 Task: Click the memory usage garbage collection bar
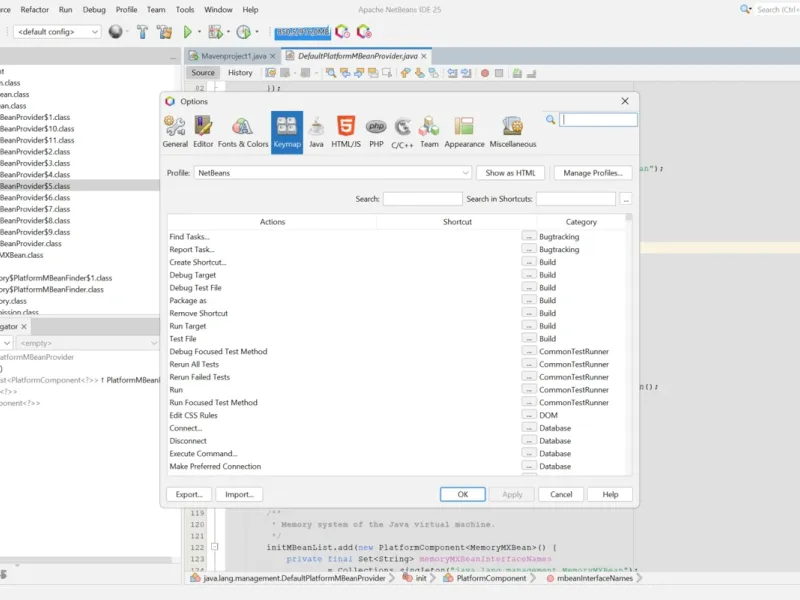click(x=303, y=32)
